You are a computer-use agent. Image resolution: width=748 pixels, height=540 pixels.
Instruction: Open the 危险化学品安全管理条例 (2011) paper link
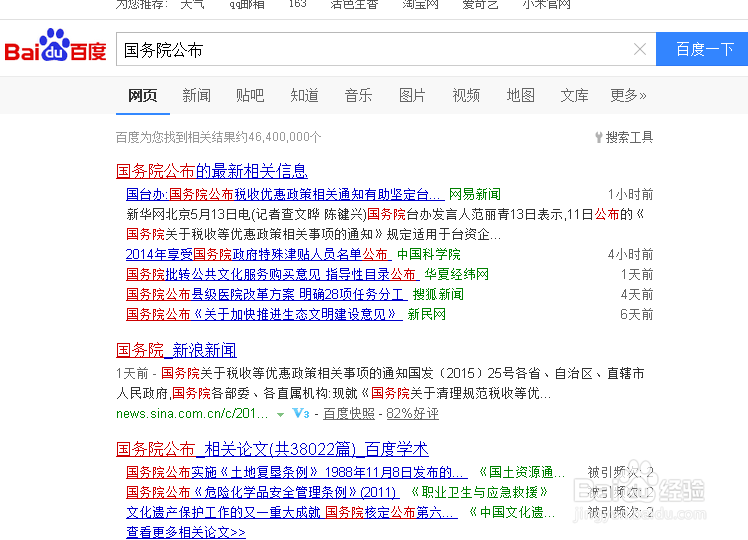262,492
